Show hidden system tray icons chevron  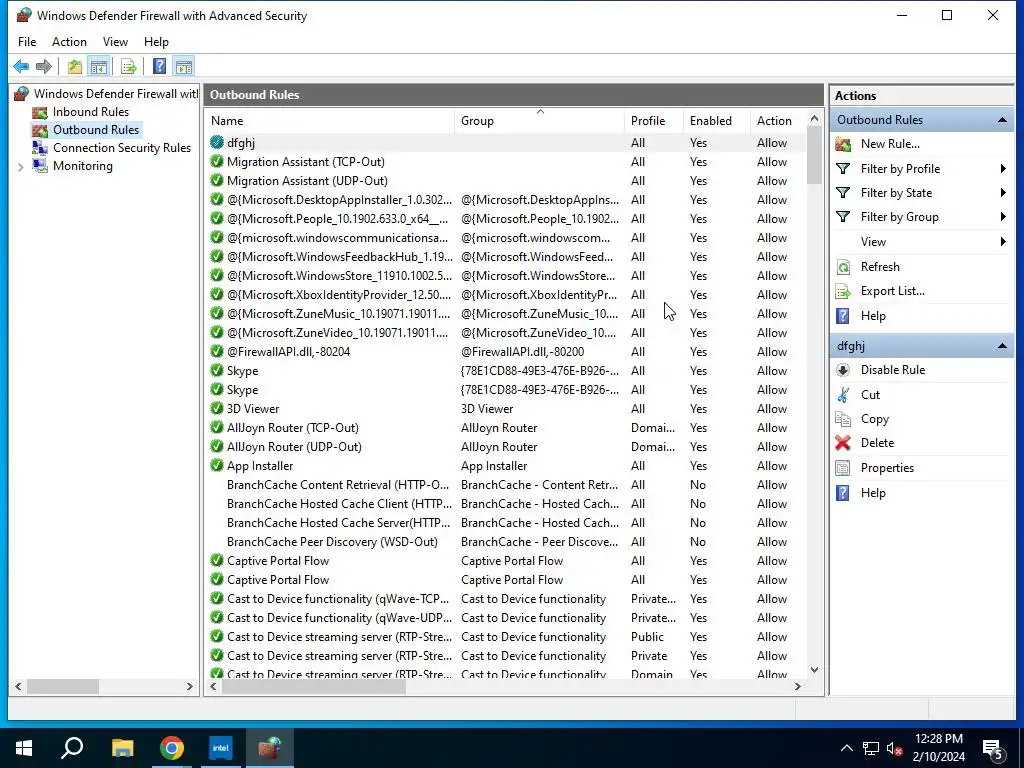[846, 748]
